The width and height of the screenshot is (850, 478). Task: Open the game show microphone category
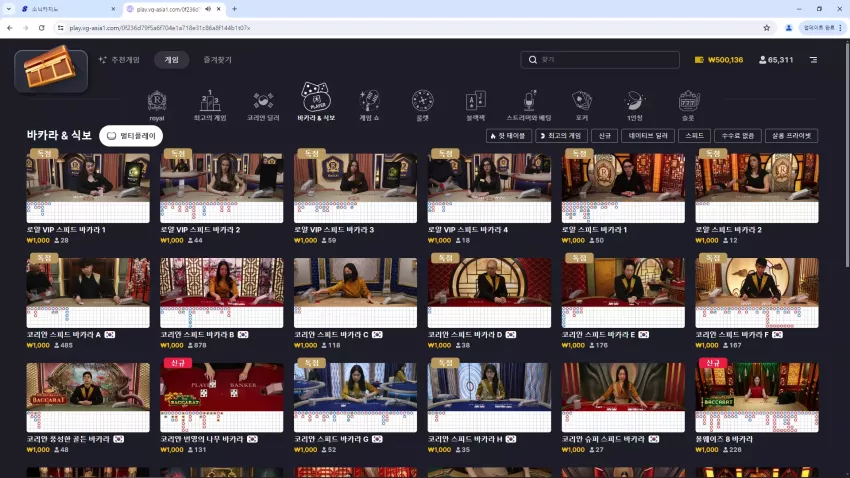(369, 106)
